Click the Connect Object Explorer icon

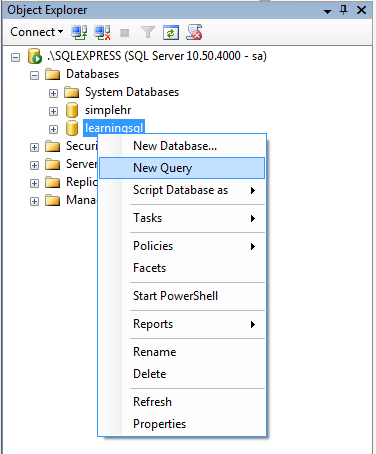79,33
